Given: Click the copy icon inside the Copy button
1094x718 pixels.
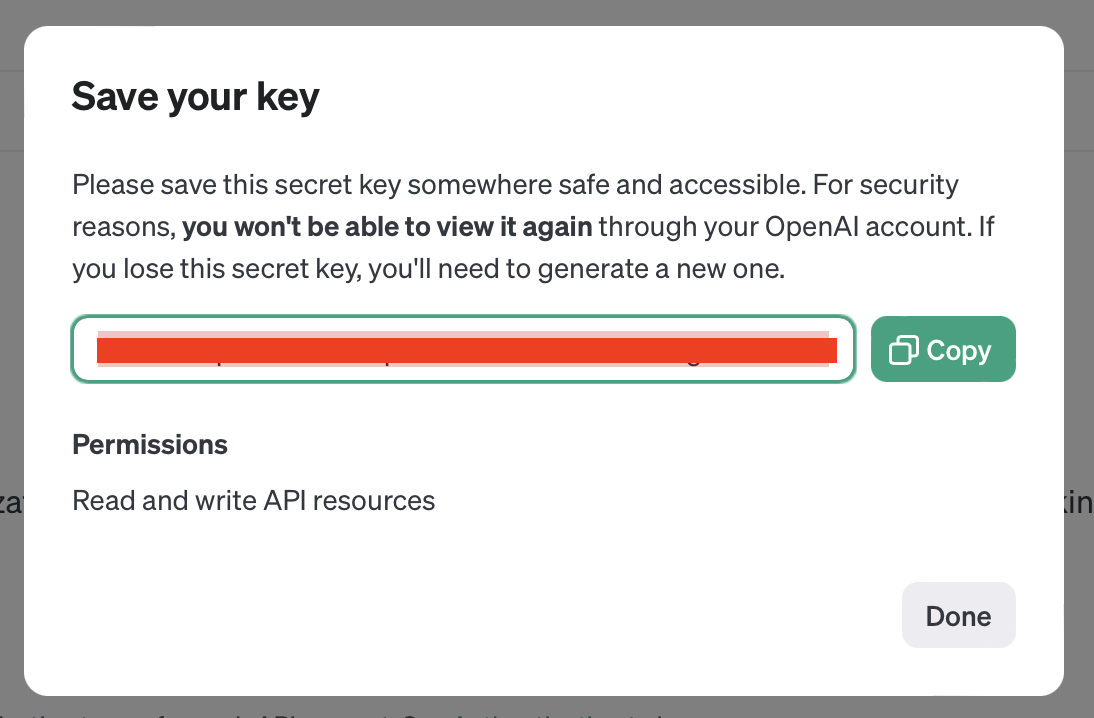Looking at the screenshot, I should click(903, 349).
